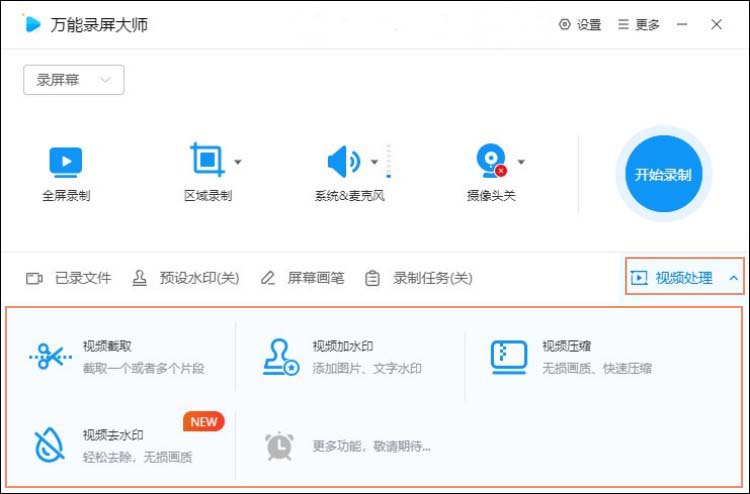
Task: Expand the camera dropdown arrow
Action: (x=521, y=162)
